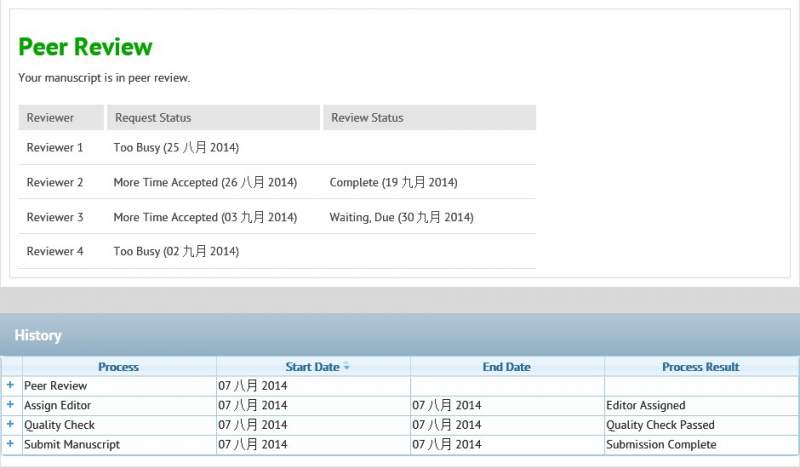The image size is (800, 468).
Task: Click the Reviewer column header
Action: [50, 118]
